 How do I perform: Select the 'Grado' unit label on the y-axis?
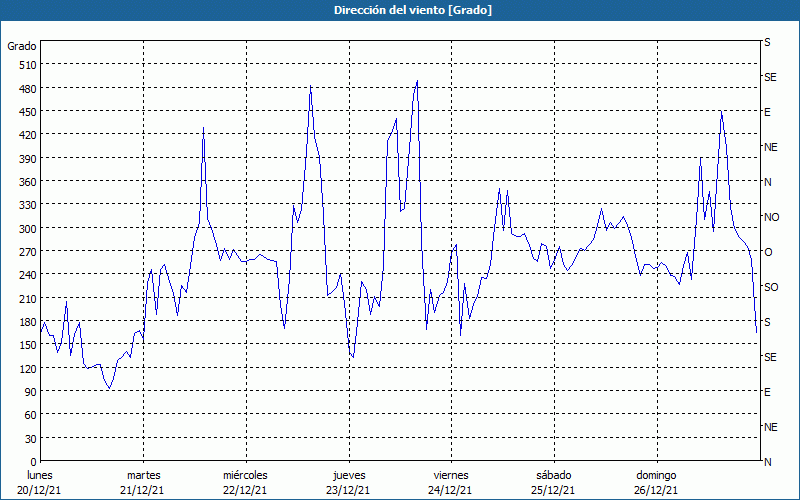[22, 46]
